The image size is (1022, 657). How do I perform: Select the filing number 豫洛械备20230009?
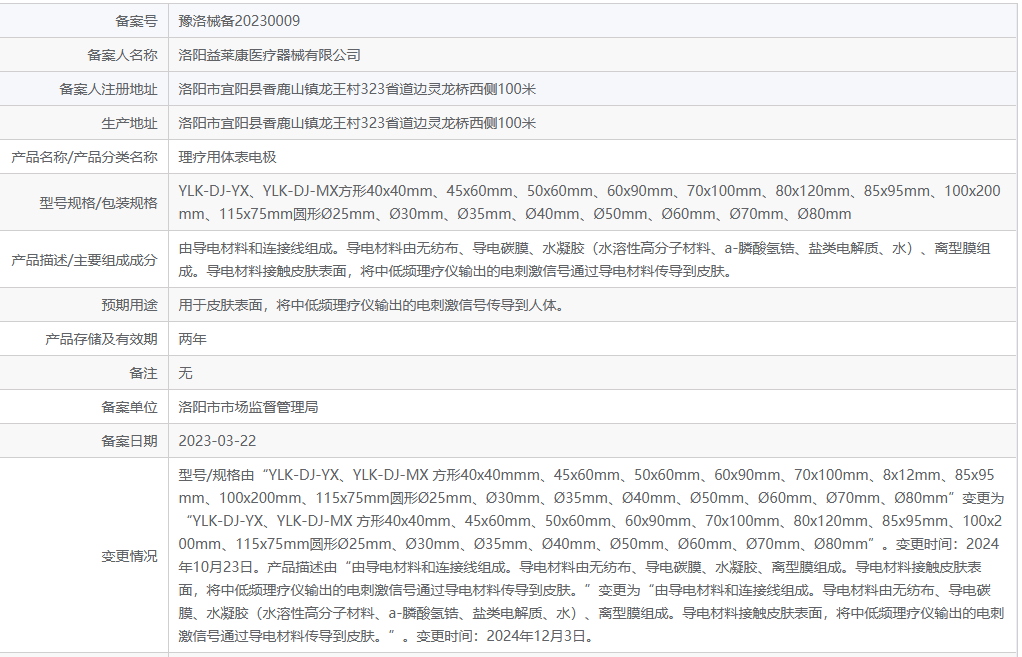click(x=239, y=21)
